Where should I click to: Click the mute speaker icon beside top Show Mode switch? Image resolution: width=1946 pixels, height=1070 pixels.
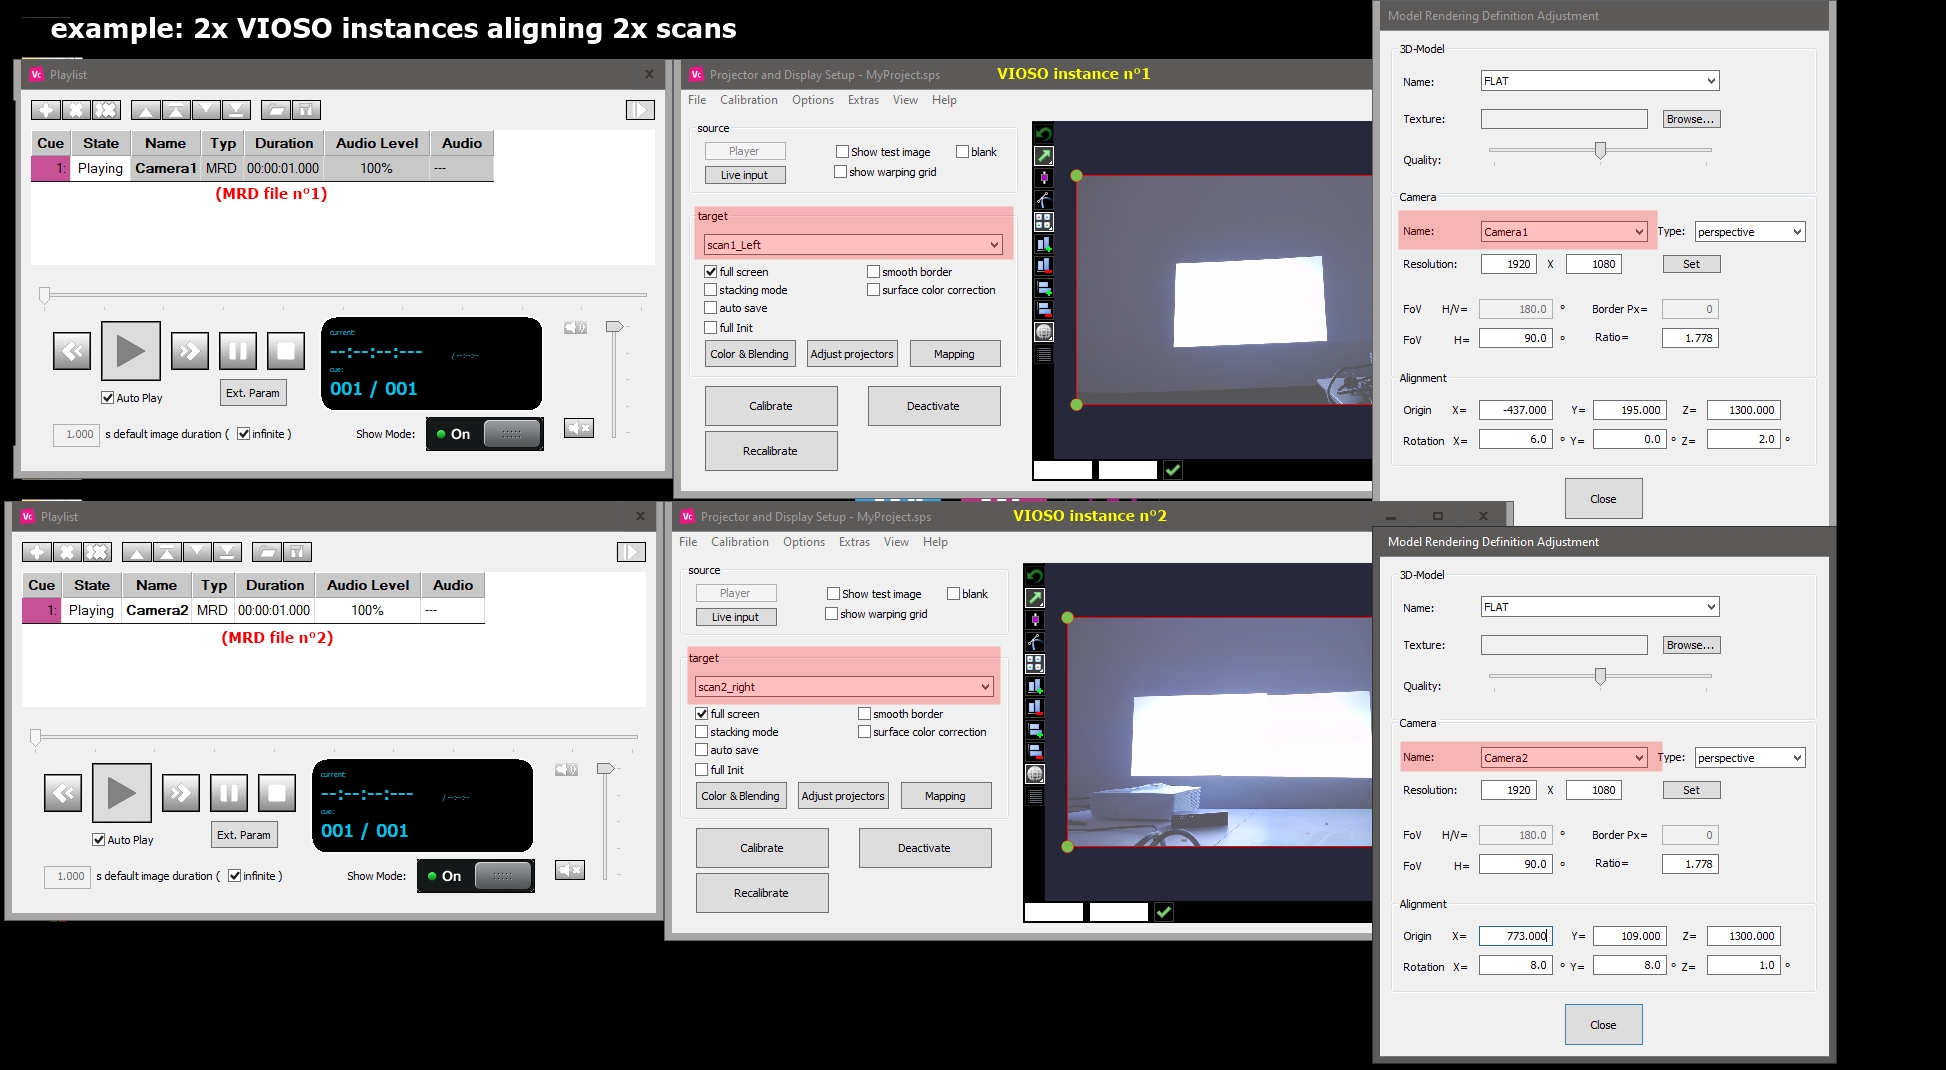[x=579, y=428]
